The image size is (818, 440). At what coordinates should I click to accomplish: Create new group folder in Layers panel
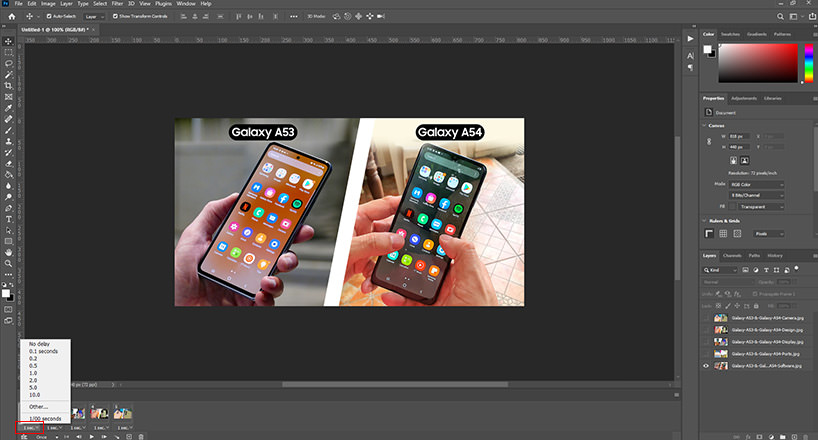(783, 436)
